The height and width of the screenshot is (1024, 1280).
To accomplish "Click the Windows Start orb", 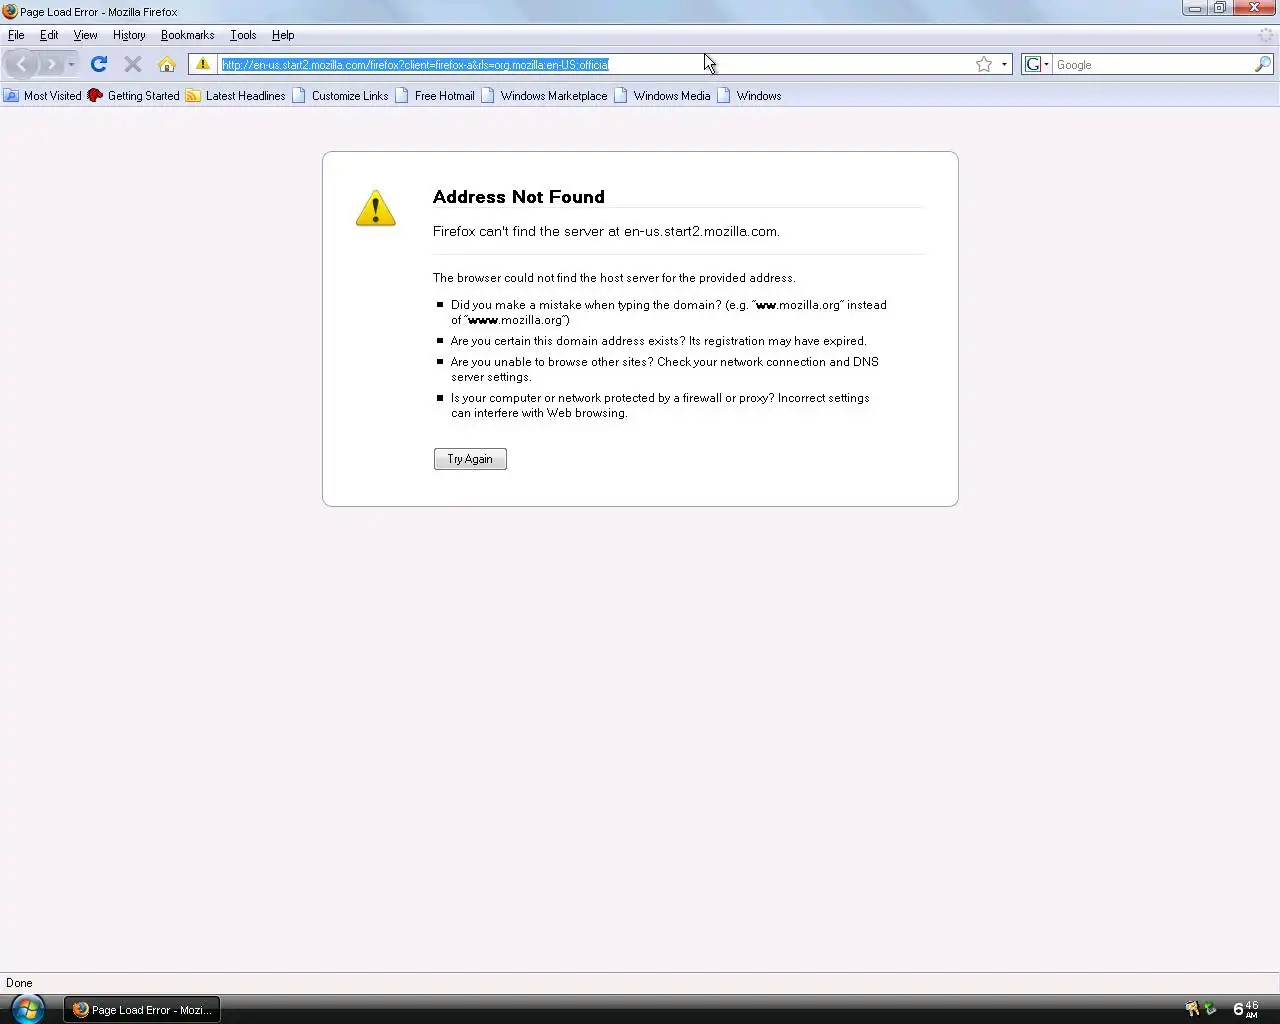I will [27, 1009].
